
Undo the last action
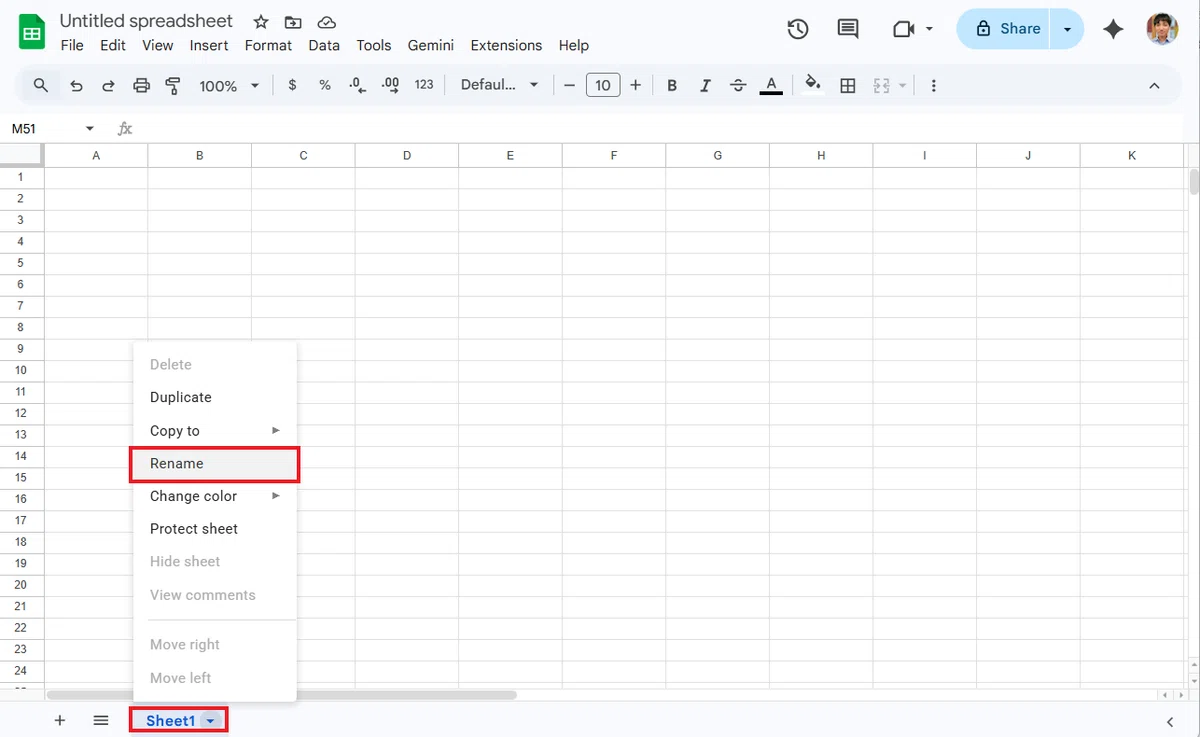76,86
